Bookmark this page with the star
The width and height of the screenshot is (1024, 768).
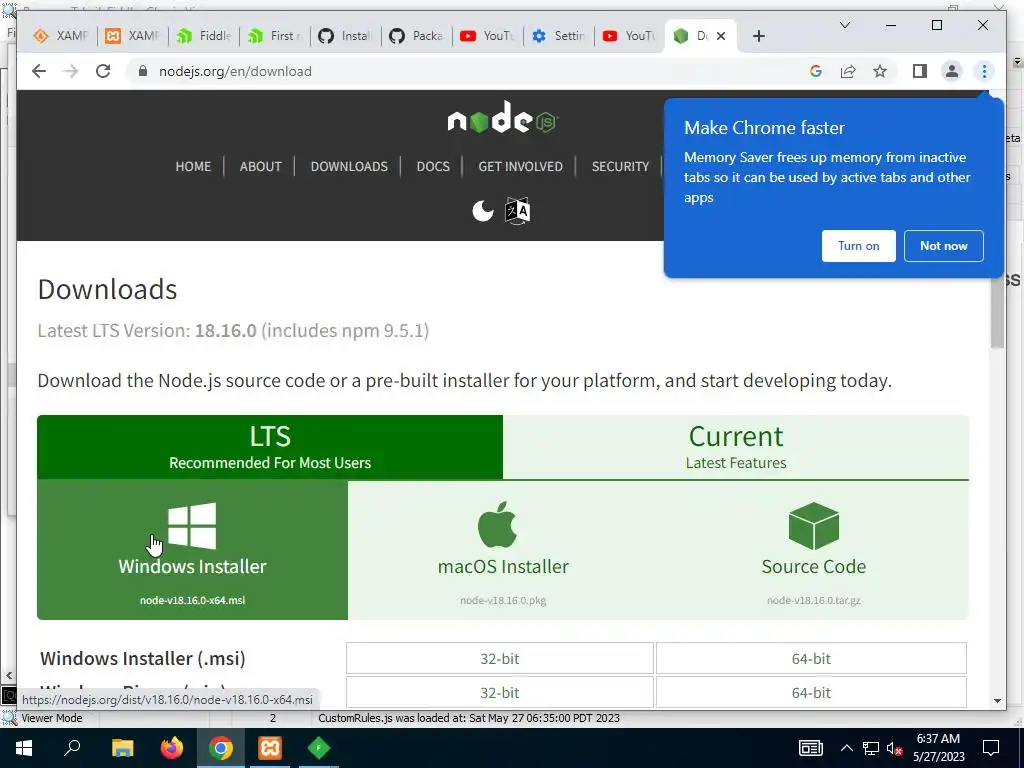[880, 71]
